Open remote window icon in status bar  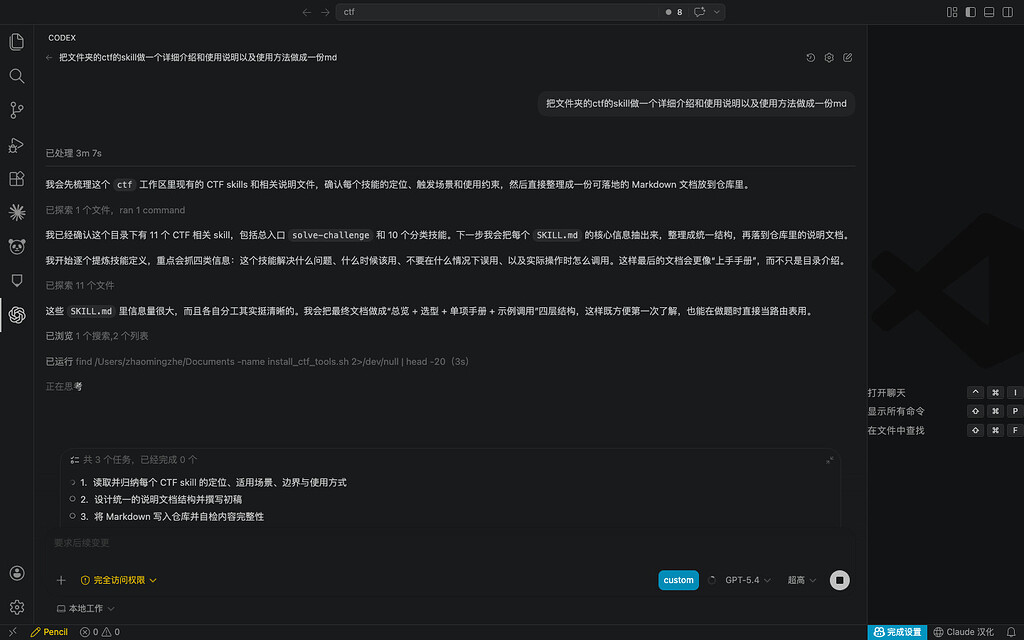(12, 632)
